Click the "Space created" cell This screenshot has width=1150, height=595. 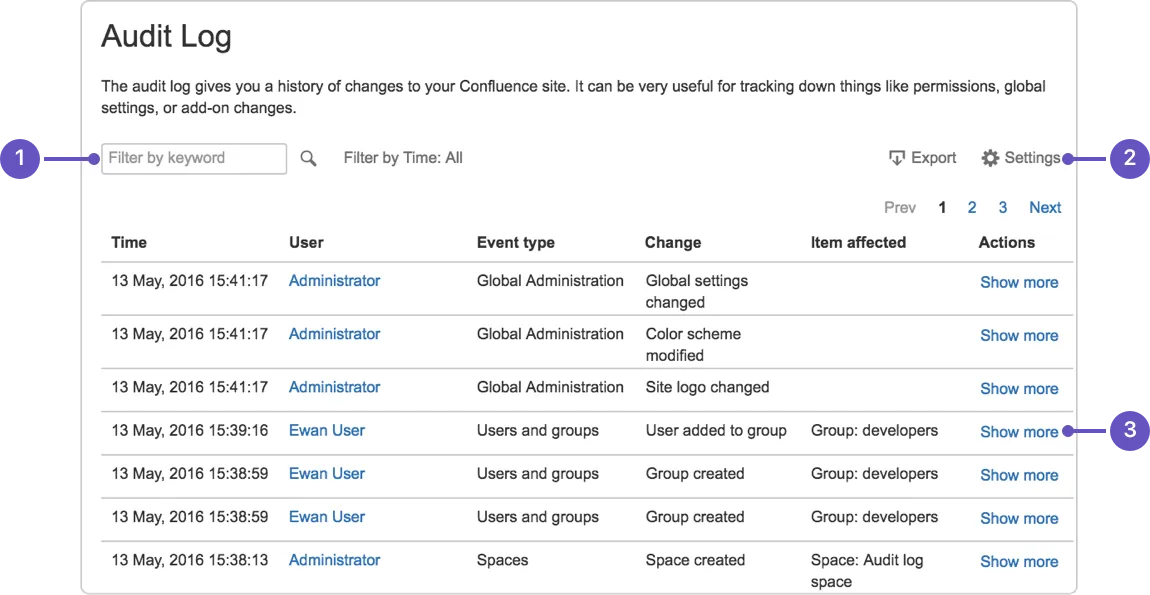point(695,560)
